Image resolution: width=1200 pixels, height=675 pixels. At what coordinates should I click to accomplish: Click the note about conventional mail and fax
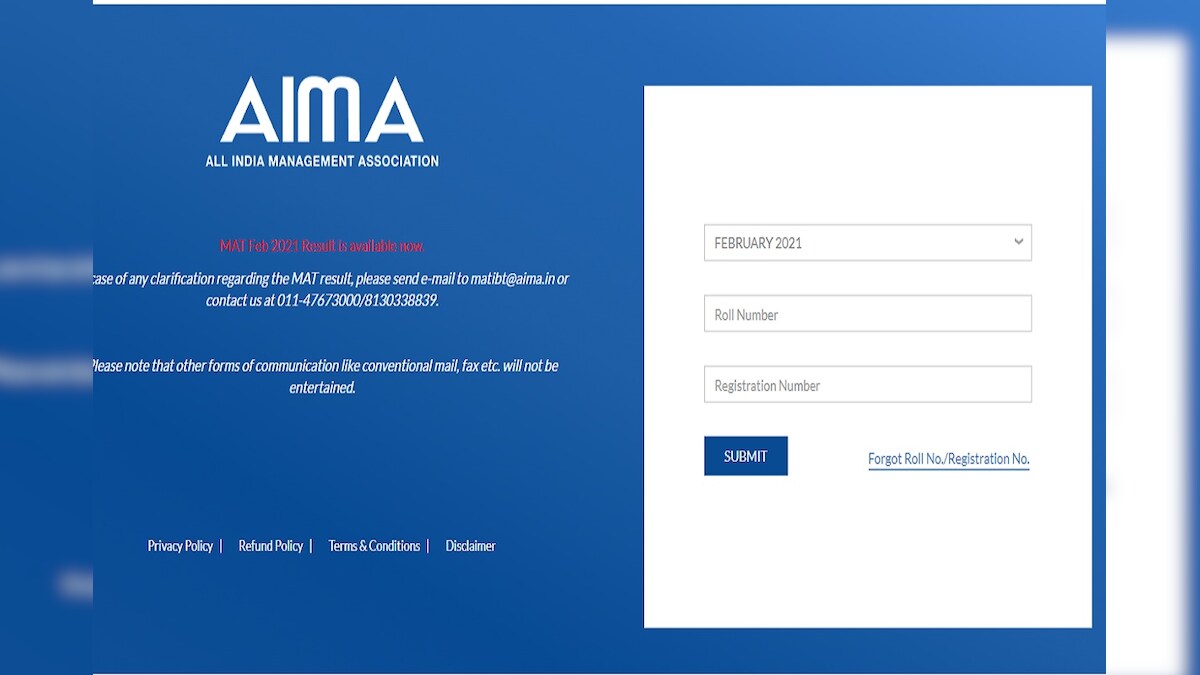(x=325, y=376)
